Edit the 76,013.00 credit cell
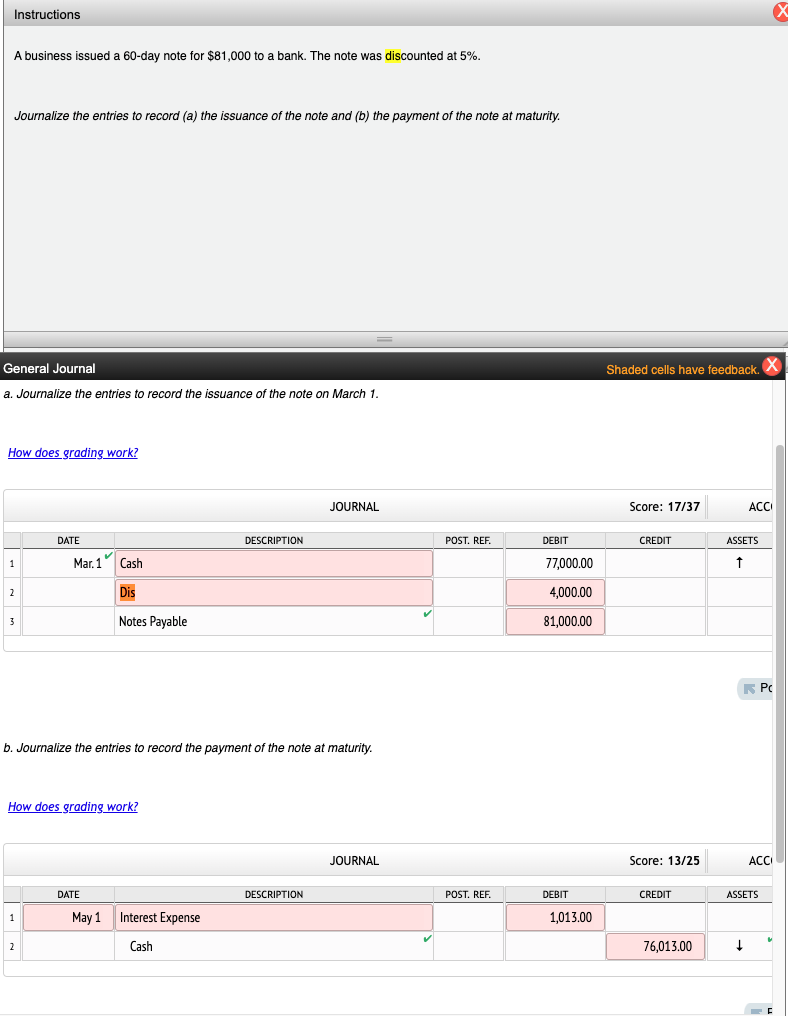Viewport: 788px width, 1016px height. (655, 946)
